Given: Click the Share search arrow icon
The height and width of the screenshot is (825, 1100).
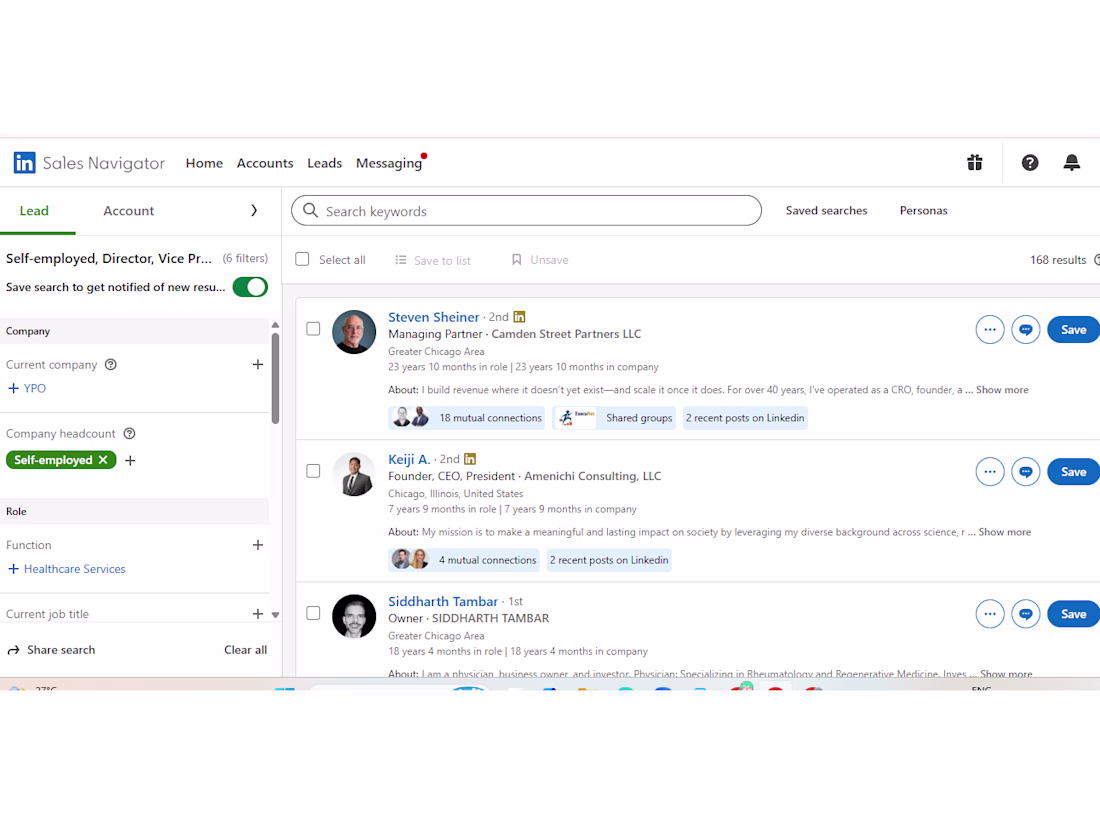Looking at the screenshot, I should 13,650.
